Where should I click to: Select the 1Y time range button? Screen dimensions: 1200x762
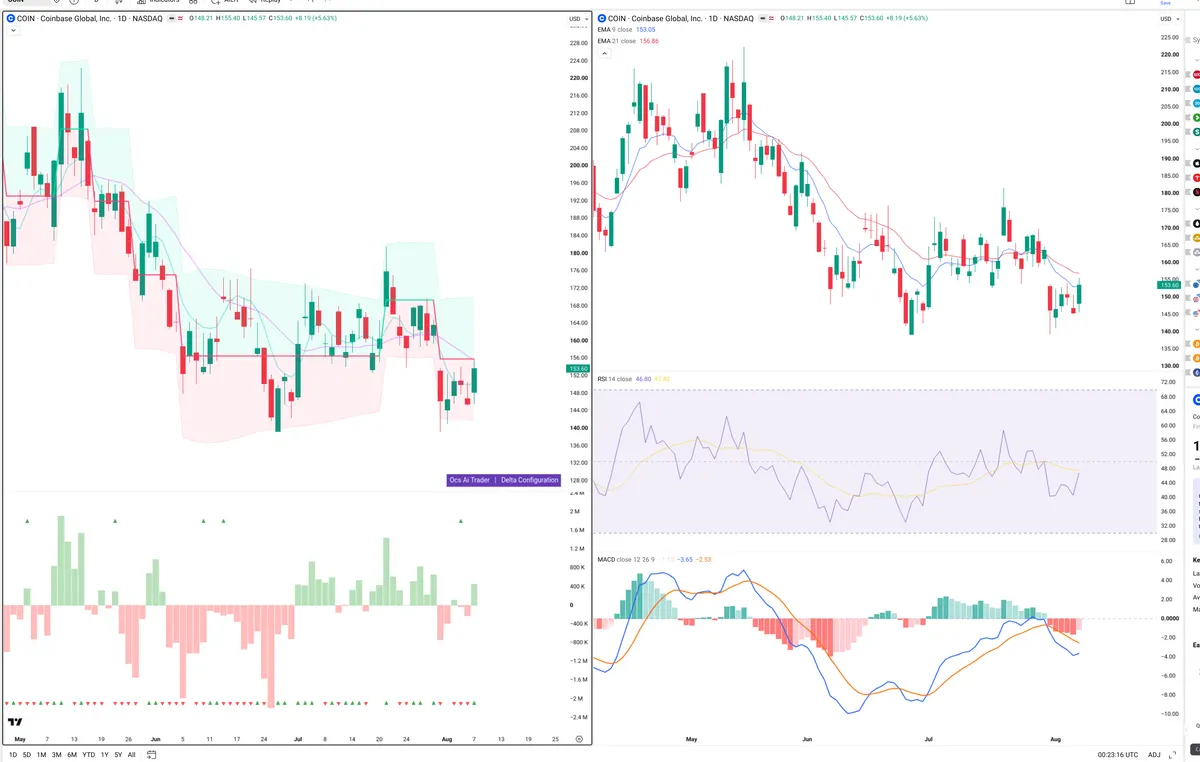point(105,755)
